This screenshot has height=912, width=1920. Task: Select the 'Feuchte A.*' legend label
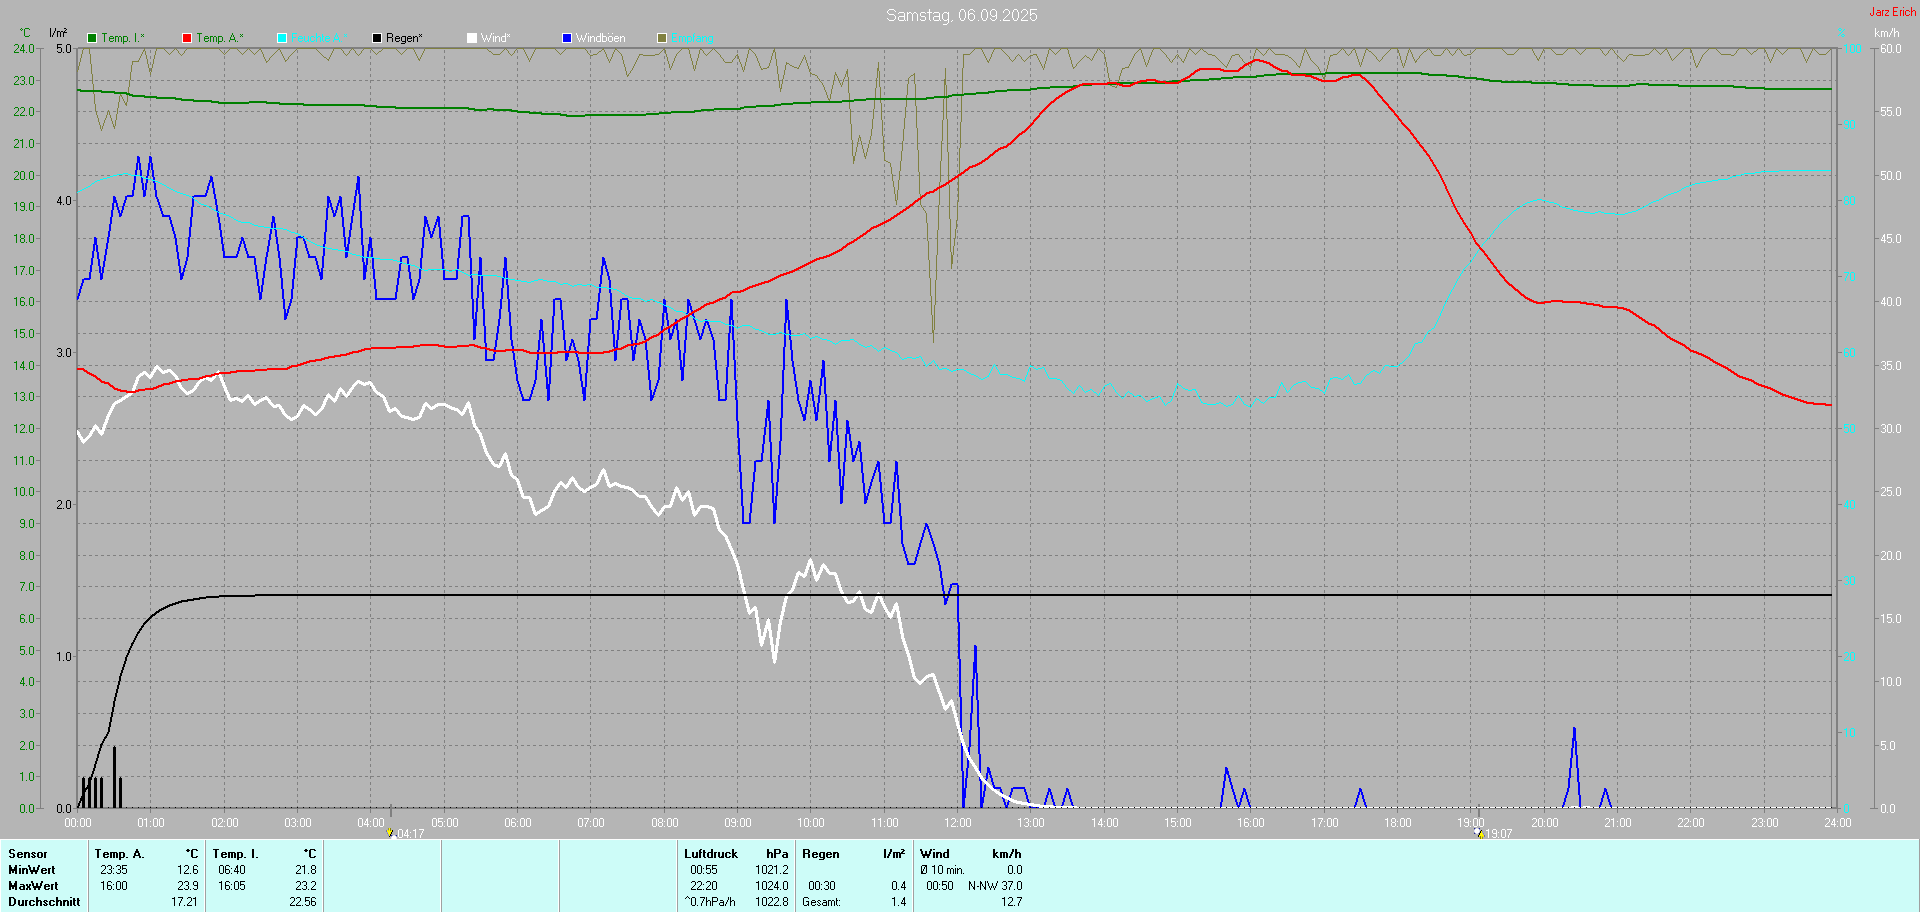(x=319, y=38)
